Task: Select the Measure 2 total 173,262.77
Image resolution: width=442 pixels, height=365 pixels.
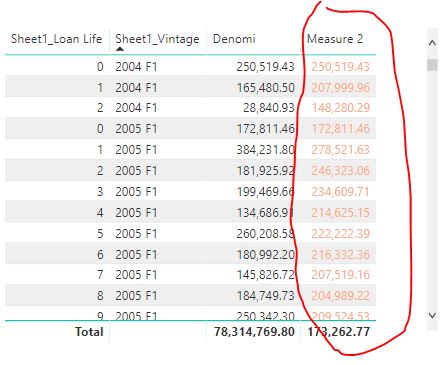Action: (x=338, y=332)
